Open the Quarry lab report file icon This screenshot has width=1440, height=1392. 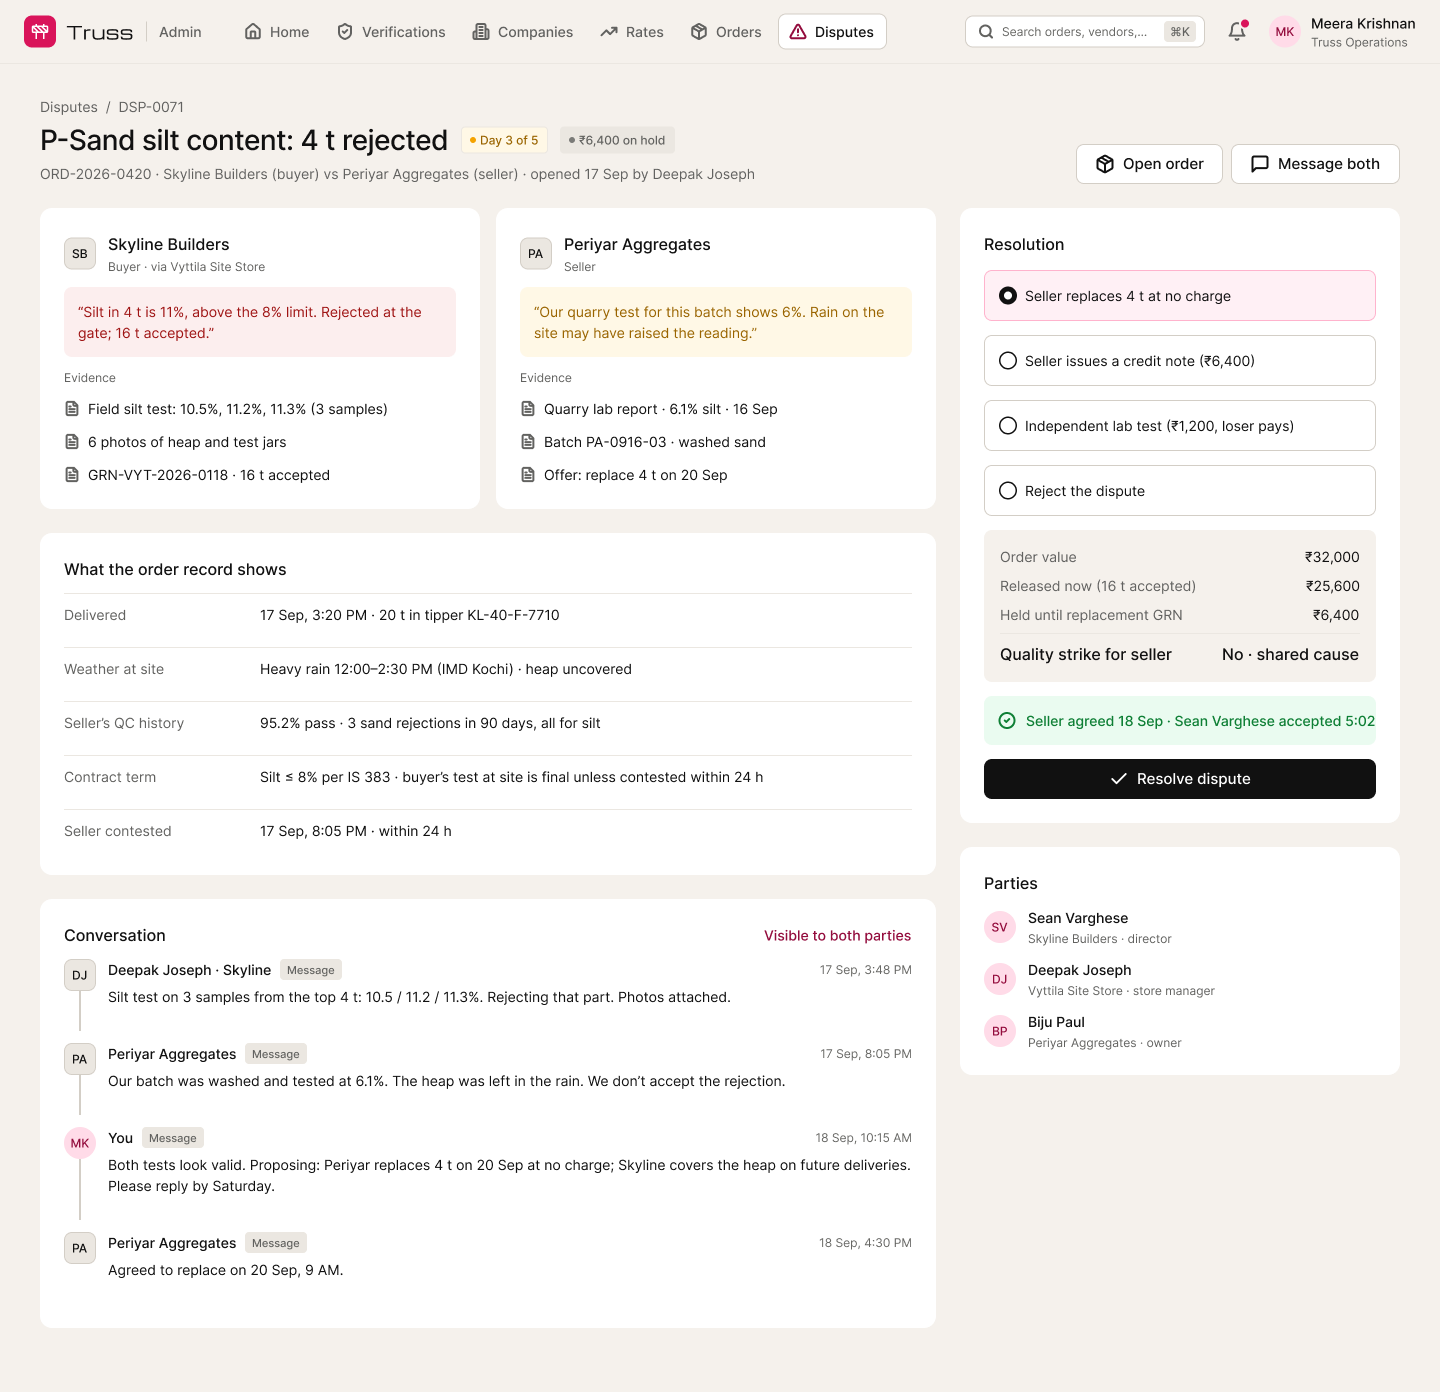(x=528, y=409)
